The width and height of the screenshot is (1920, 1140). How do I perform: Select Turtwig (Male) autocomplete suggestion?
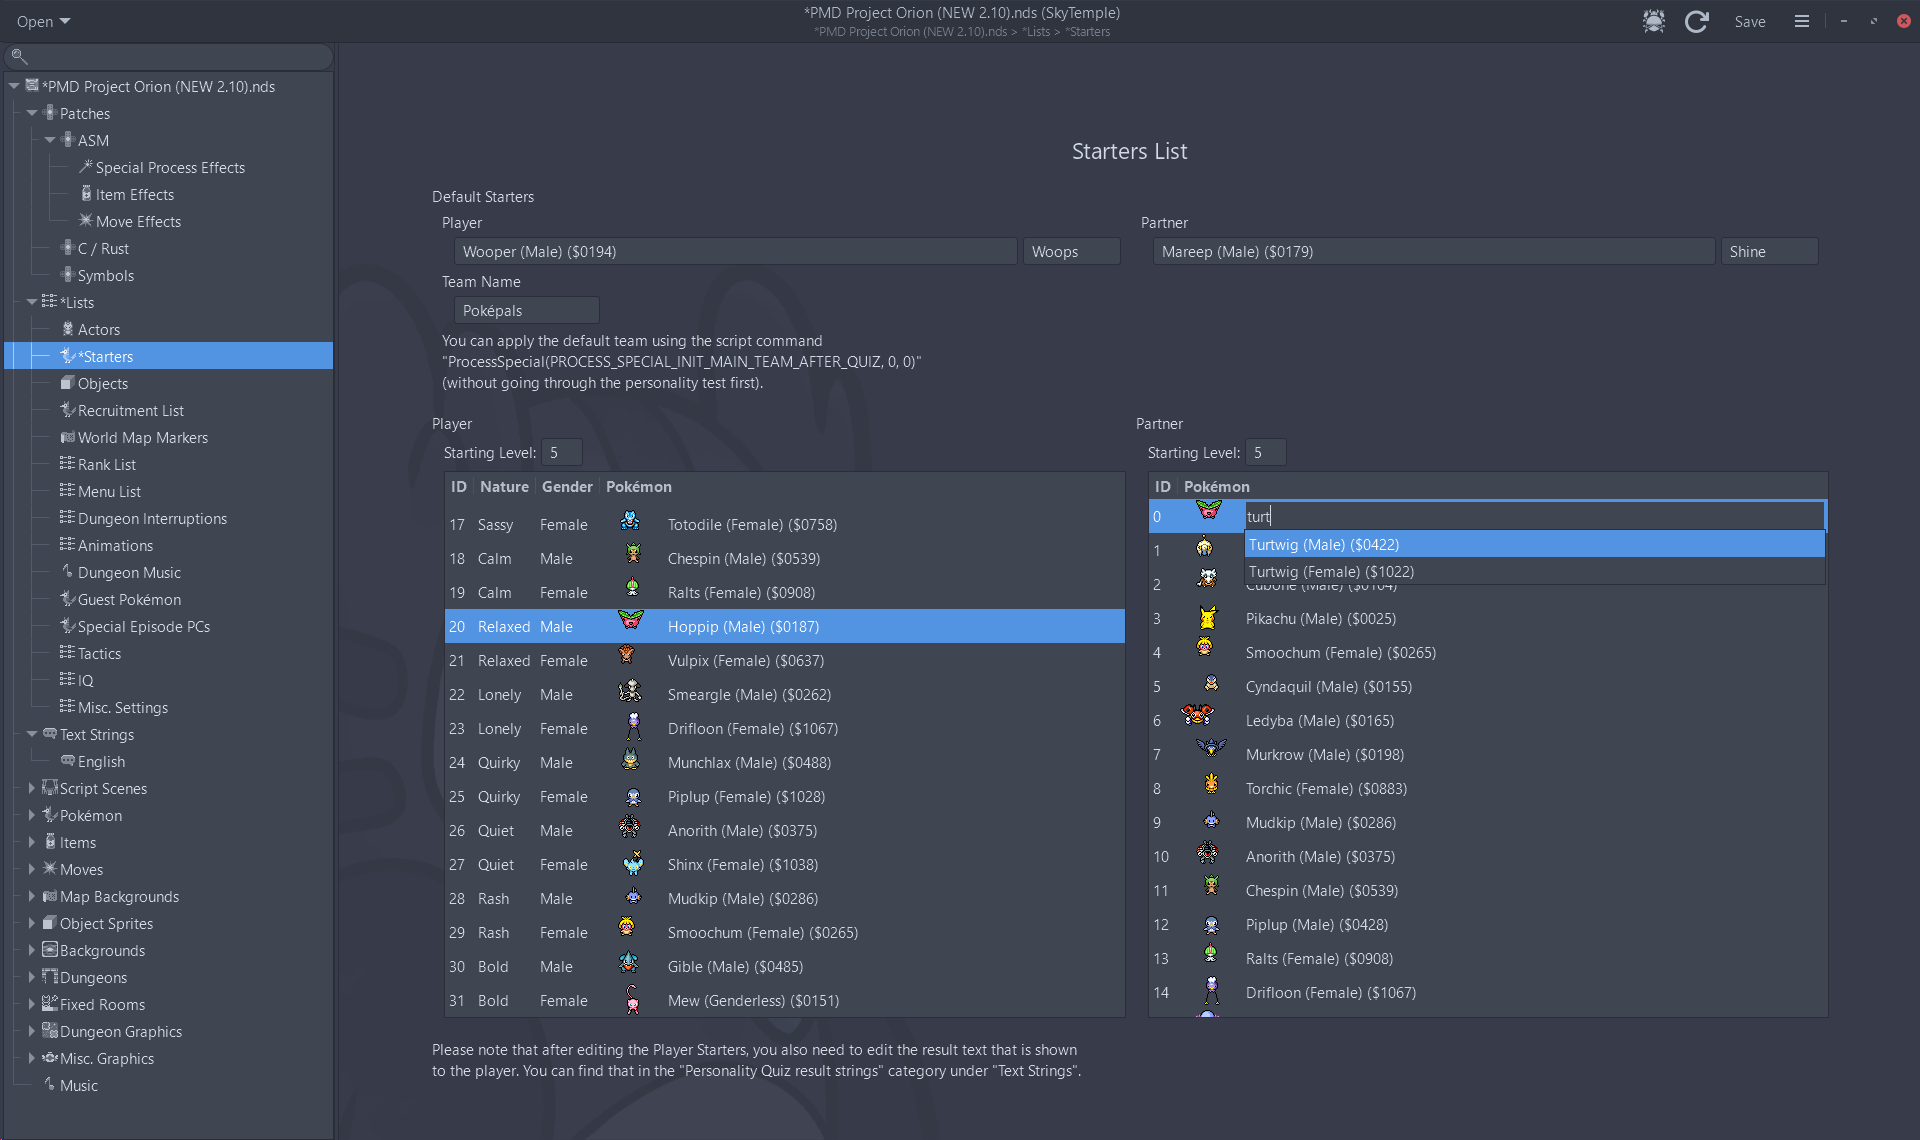tap(1323, 544)
